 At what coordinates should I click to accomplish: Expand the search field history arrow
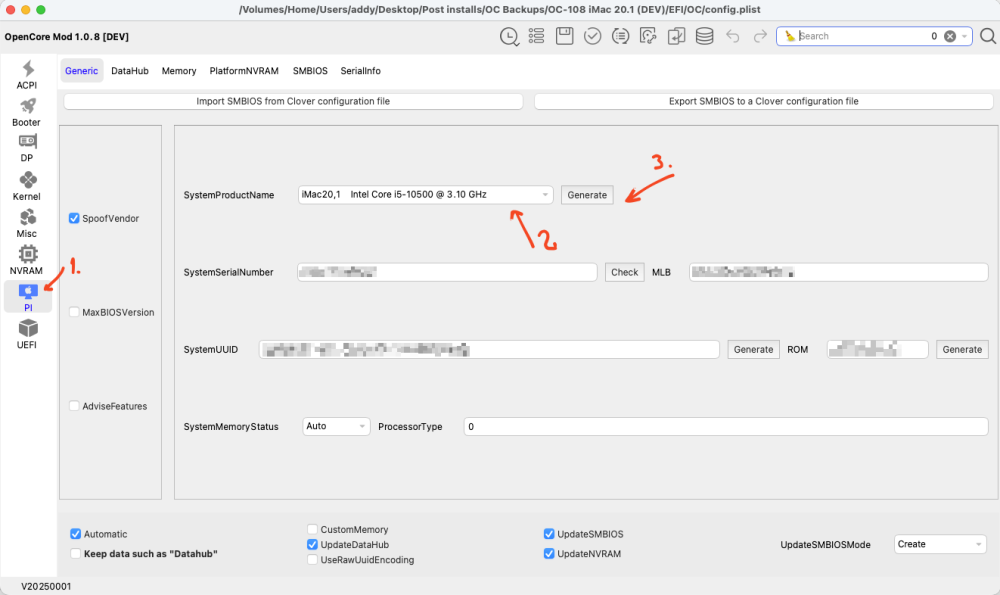tap(964, 36)
